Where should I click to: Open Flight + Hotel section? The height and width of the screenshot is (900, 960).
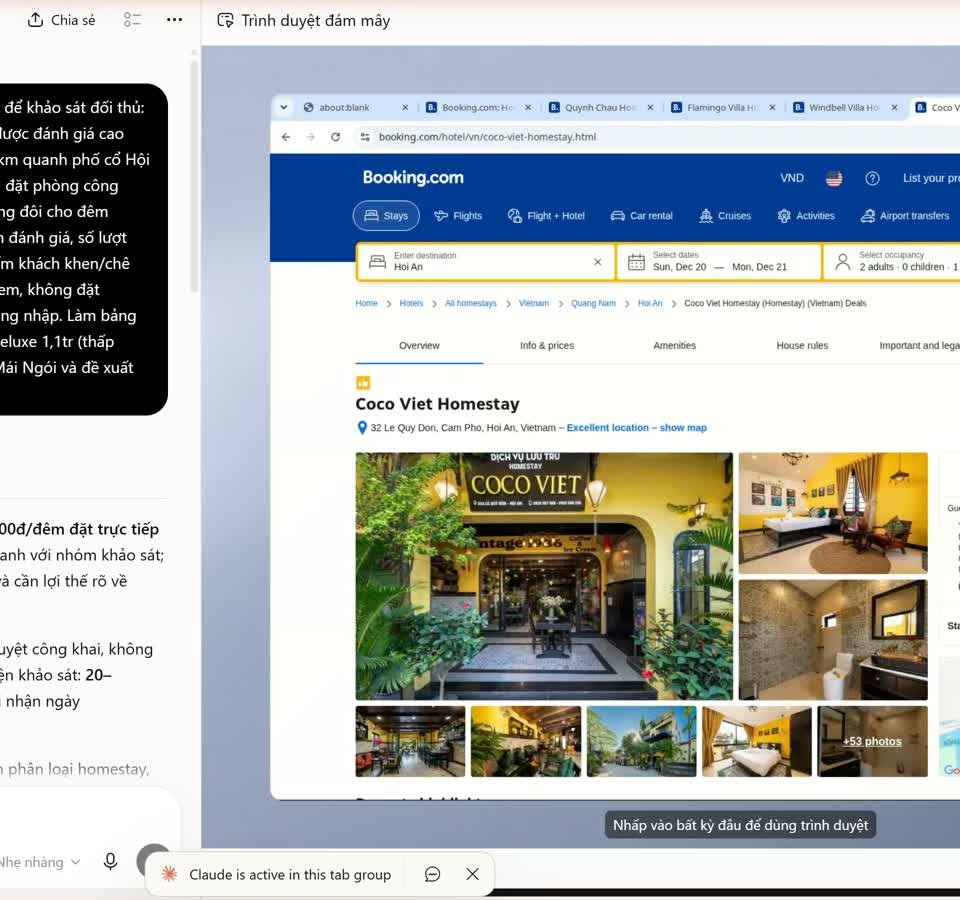click(546, 216)
